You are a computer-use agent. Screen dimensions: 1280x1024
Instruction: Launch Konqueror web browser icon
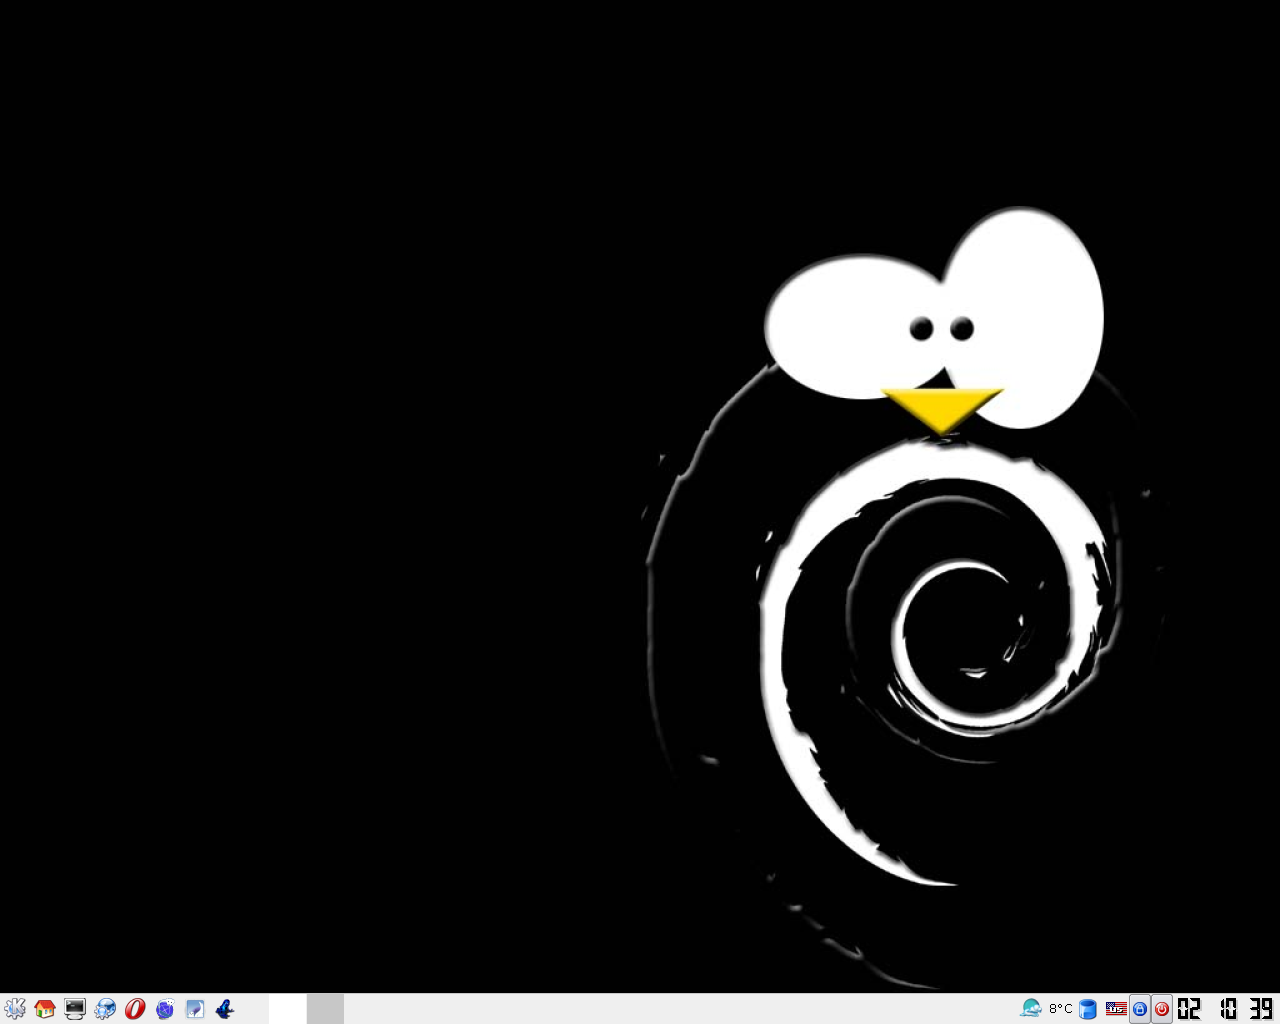(x=105, y=1009)
